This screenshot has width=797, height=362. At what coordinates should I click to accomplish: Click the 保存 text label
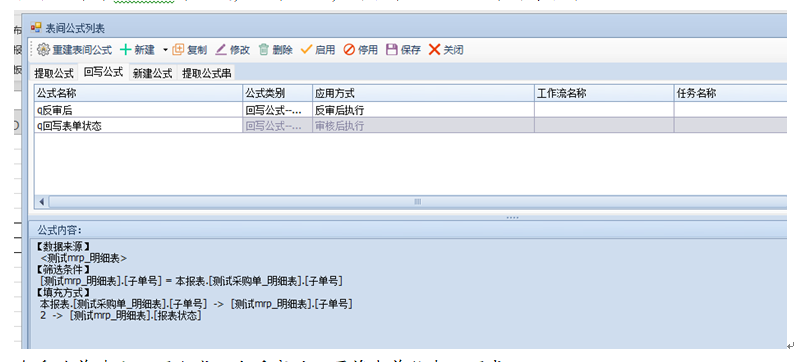pyautogui.click(x=411, y=50)
